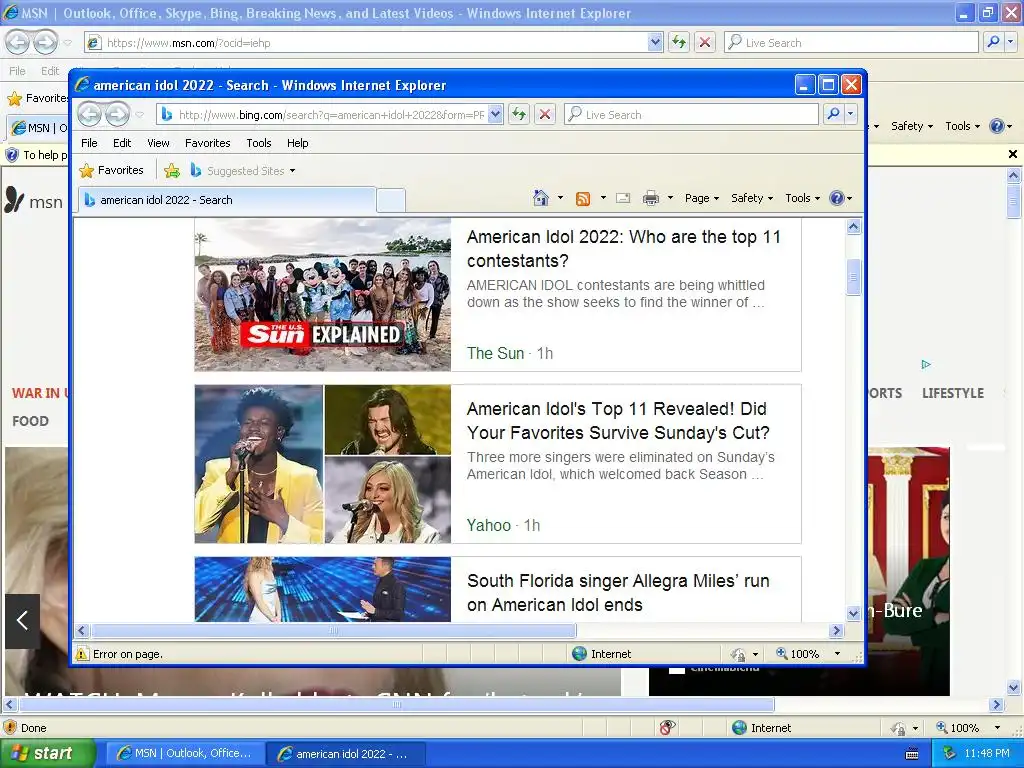1024x768 pixels.
Task: Click Print icon in Bing window
Action: pos(651,198)
